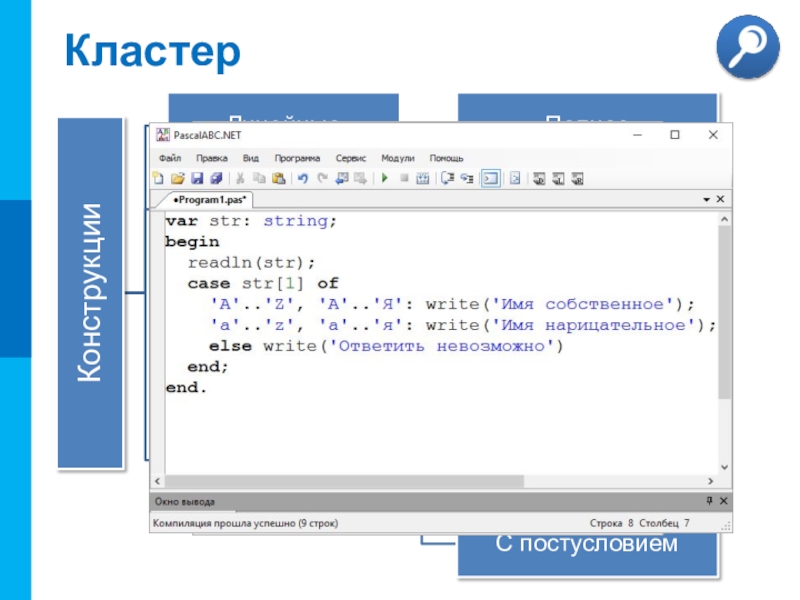The image size is (800, 600).
Task: Click the Paste clipboard icon
Action: coord(279,178)
